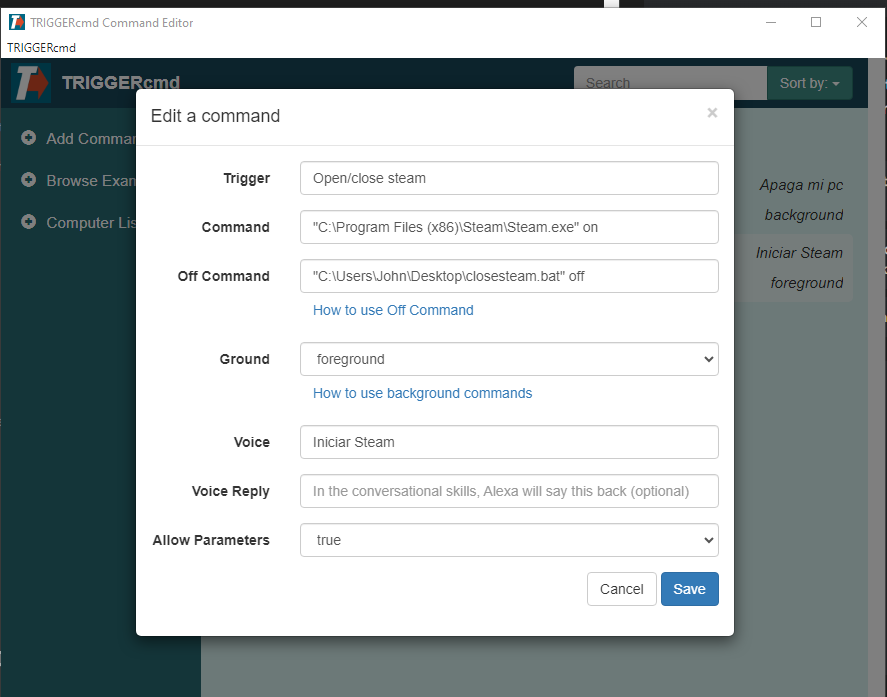Click the TRIGGERcmd title bar app icon
The image size is (887, 697).
coord(17,23)
